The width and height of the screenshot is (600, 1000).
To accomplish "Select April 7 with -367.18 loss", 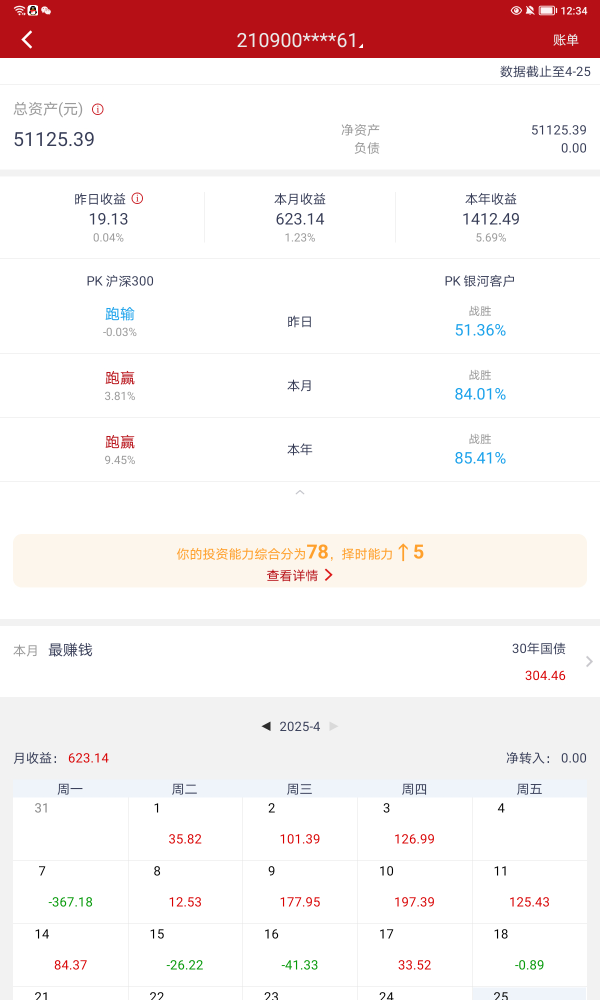I will (x=70, y=892).
